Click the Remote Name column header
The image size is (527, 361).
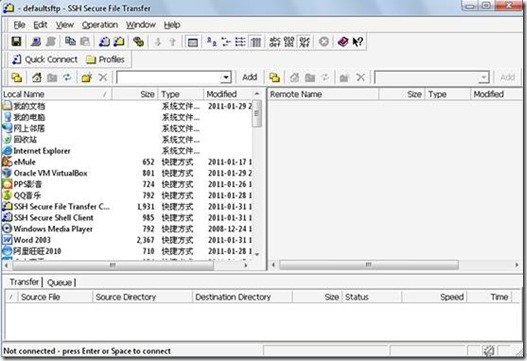[323, 94]
